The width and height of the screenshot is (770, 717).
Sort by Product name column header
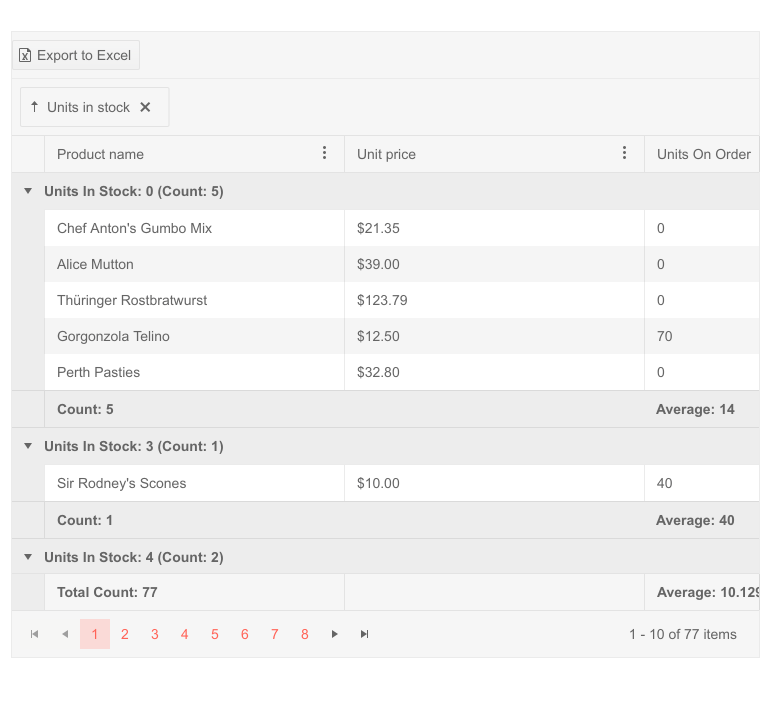pyautogui.click(x=100, y=154)
